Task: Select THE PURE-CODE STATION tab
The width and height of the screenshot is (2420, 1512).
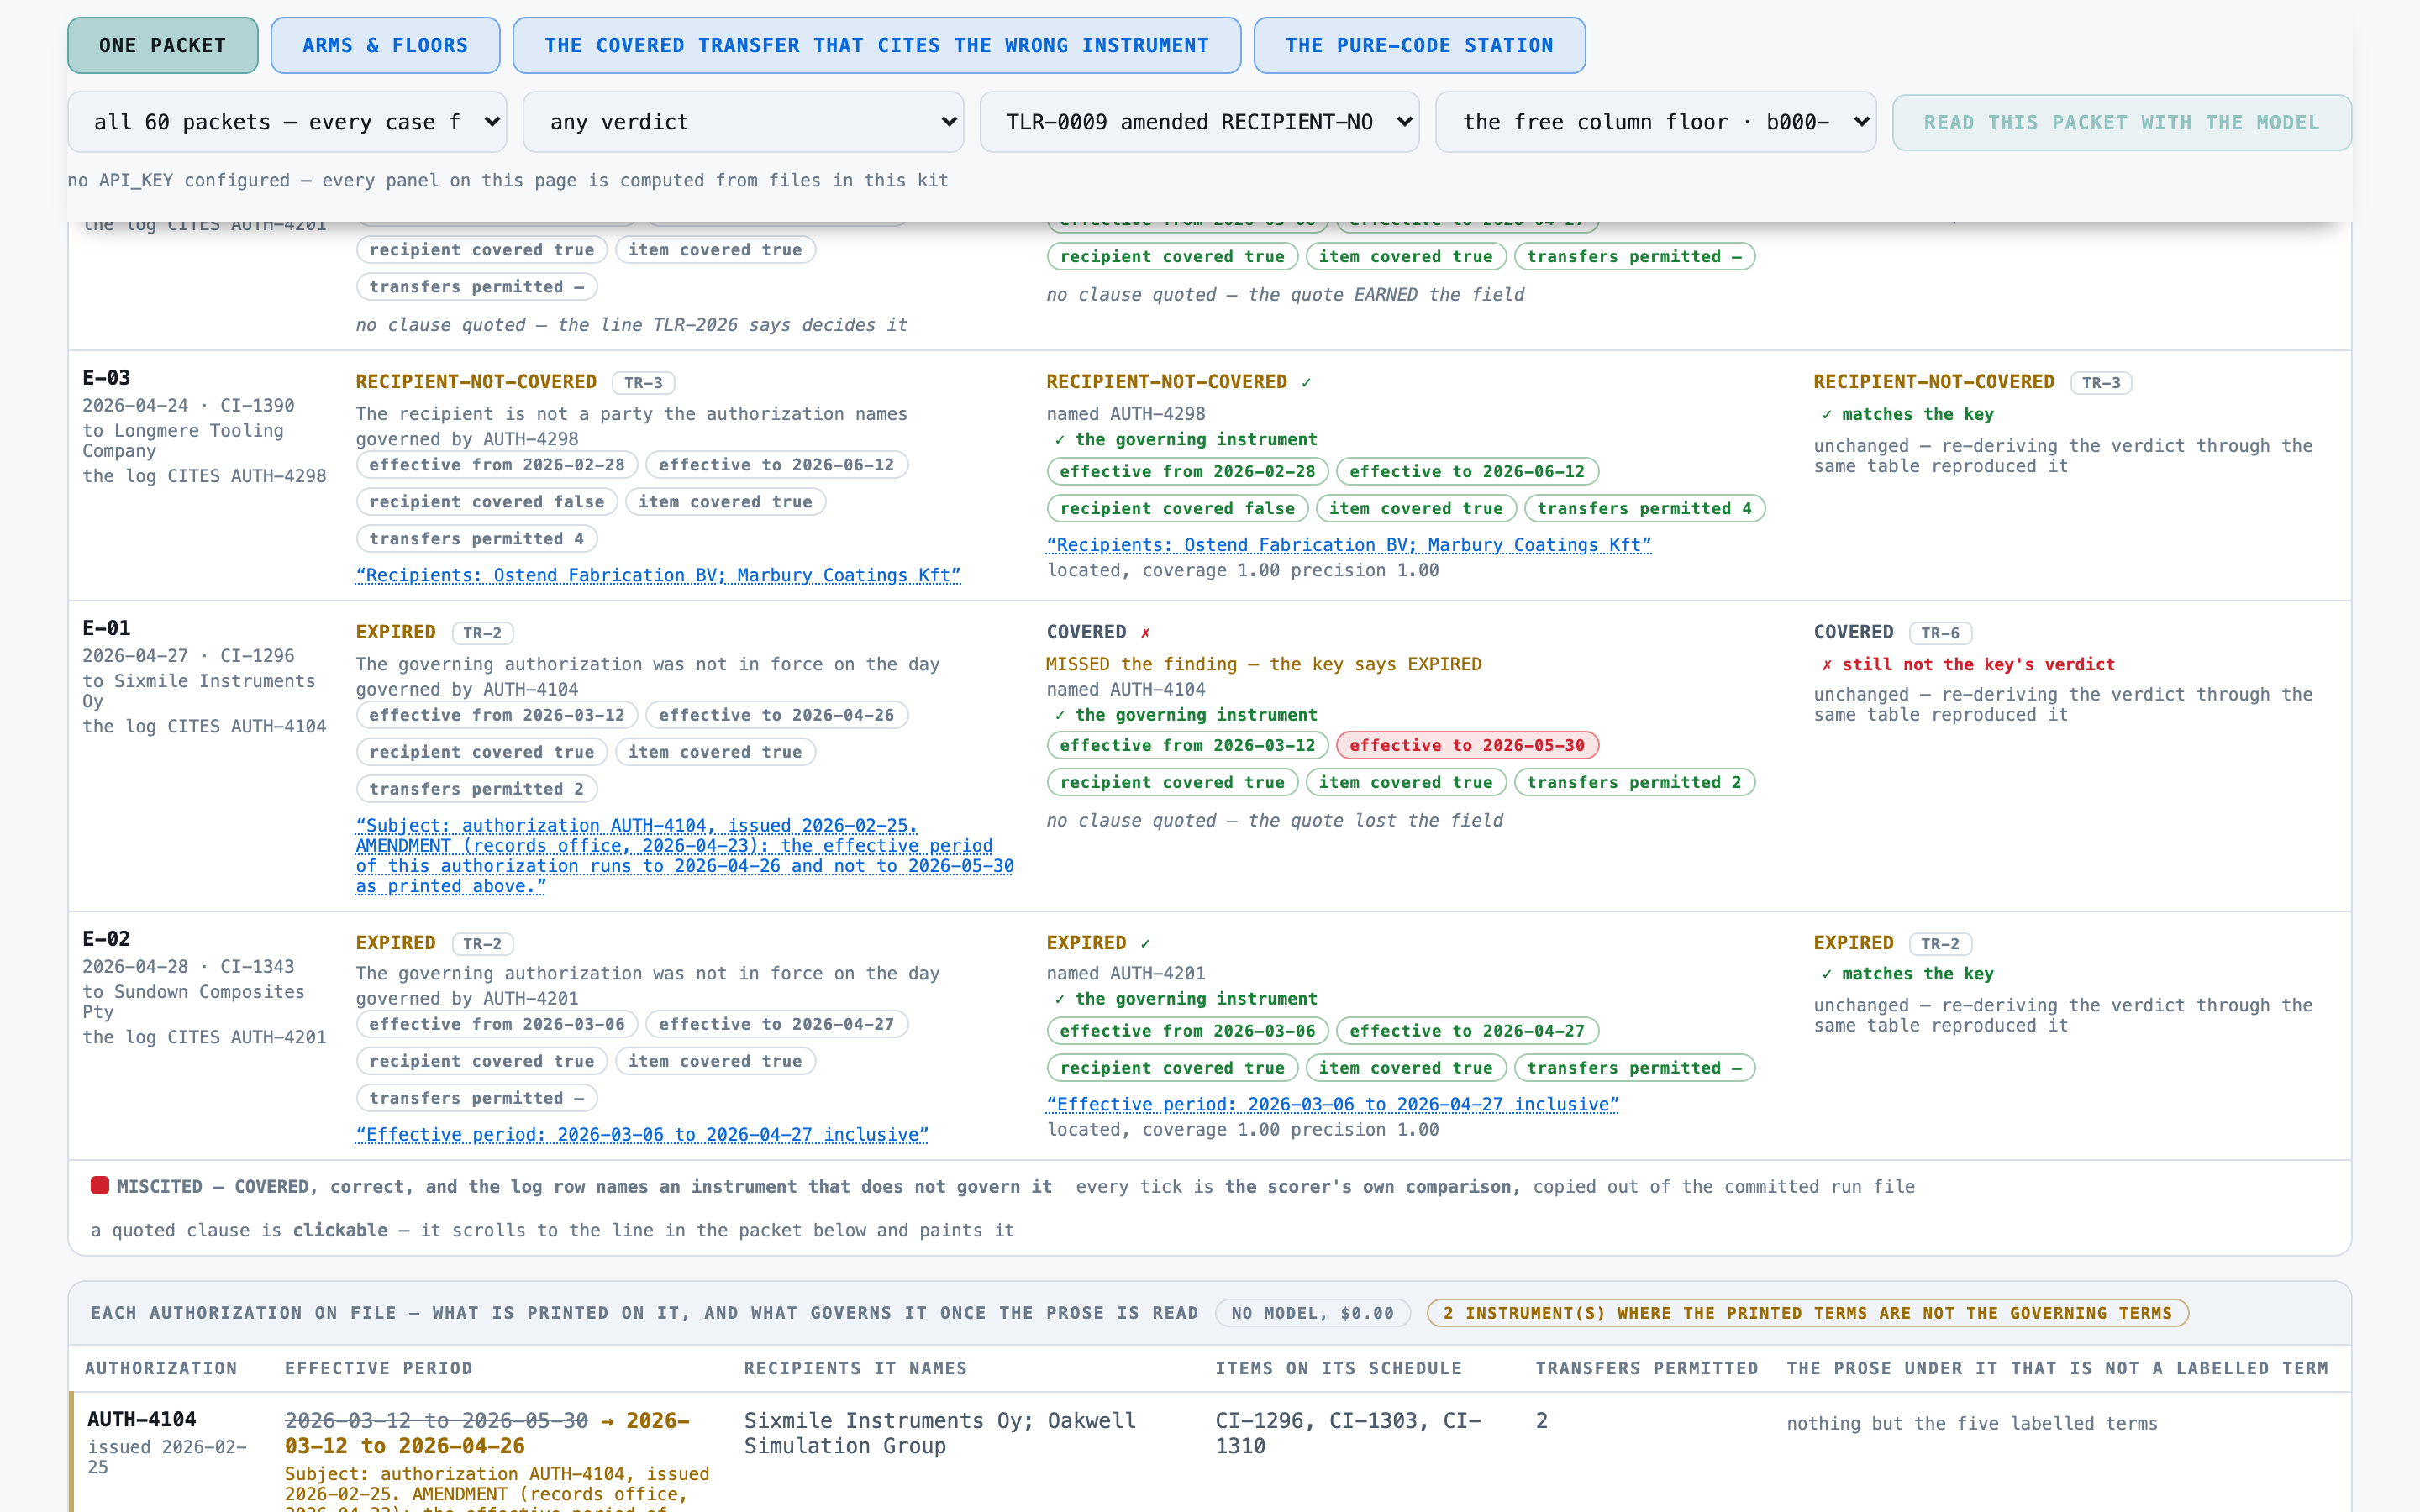Action: coord(1419,45)
